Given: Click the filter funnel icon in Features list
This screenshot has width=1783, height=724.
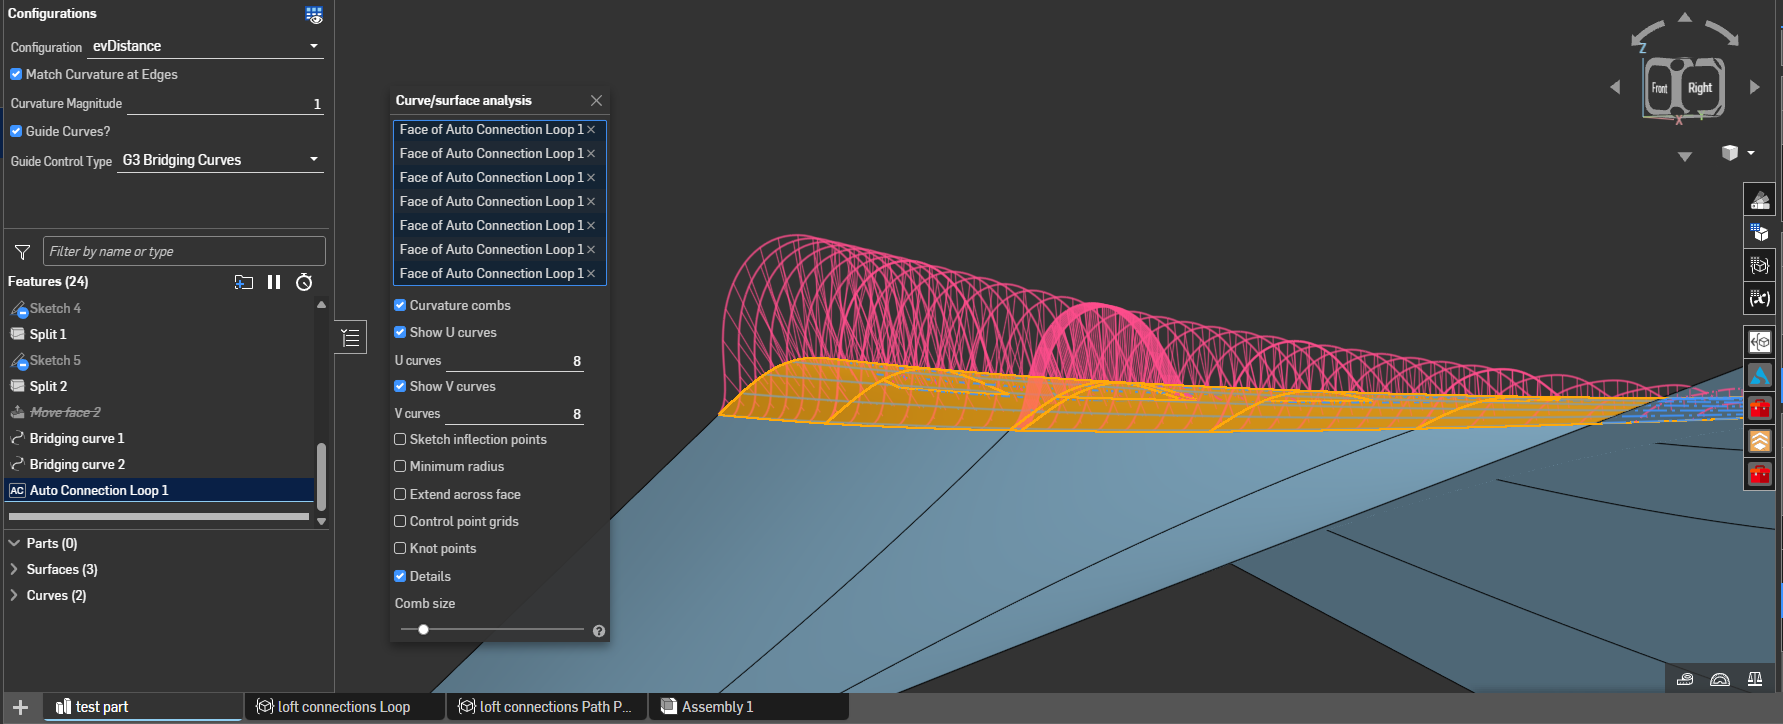Looking at the screenshot, I should pyautogui.click(x=22, y=252).
